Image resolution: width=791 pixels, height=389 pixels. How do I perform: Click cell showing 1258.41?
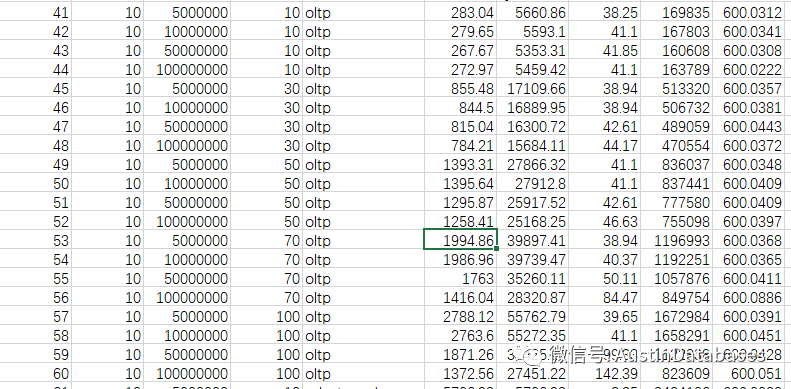pyautogui.click(x=460, y=221)
